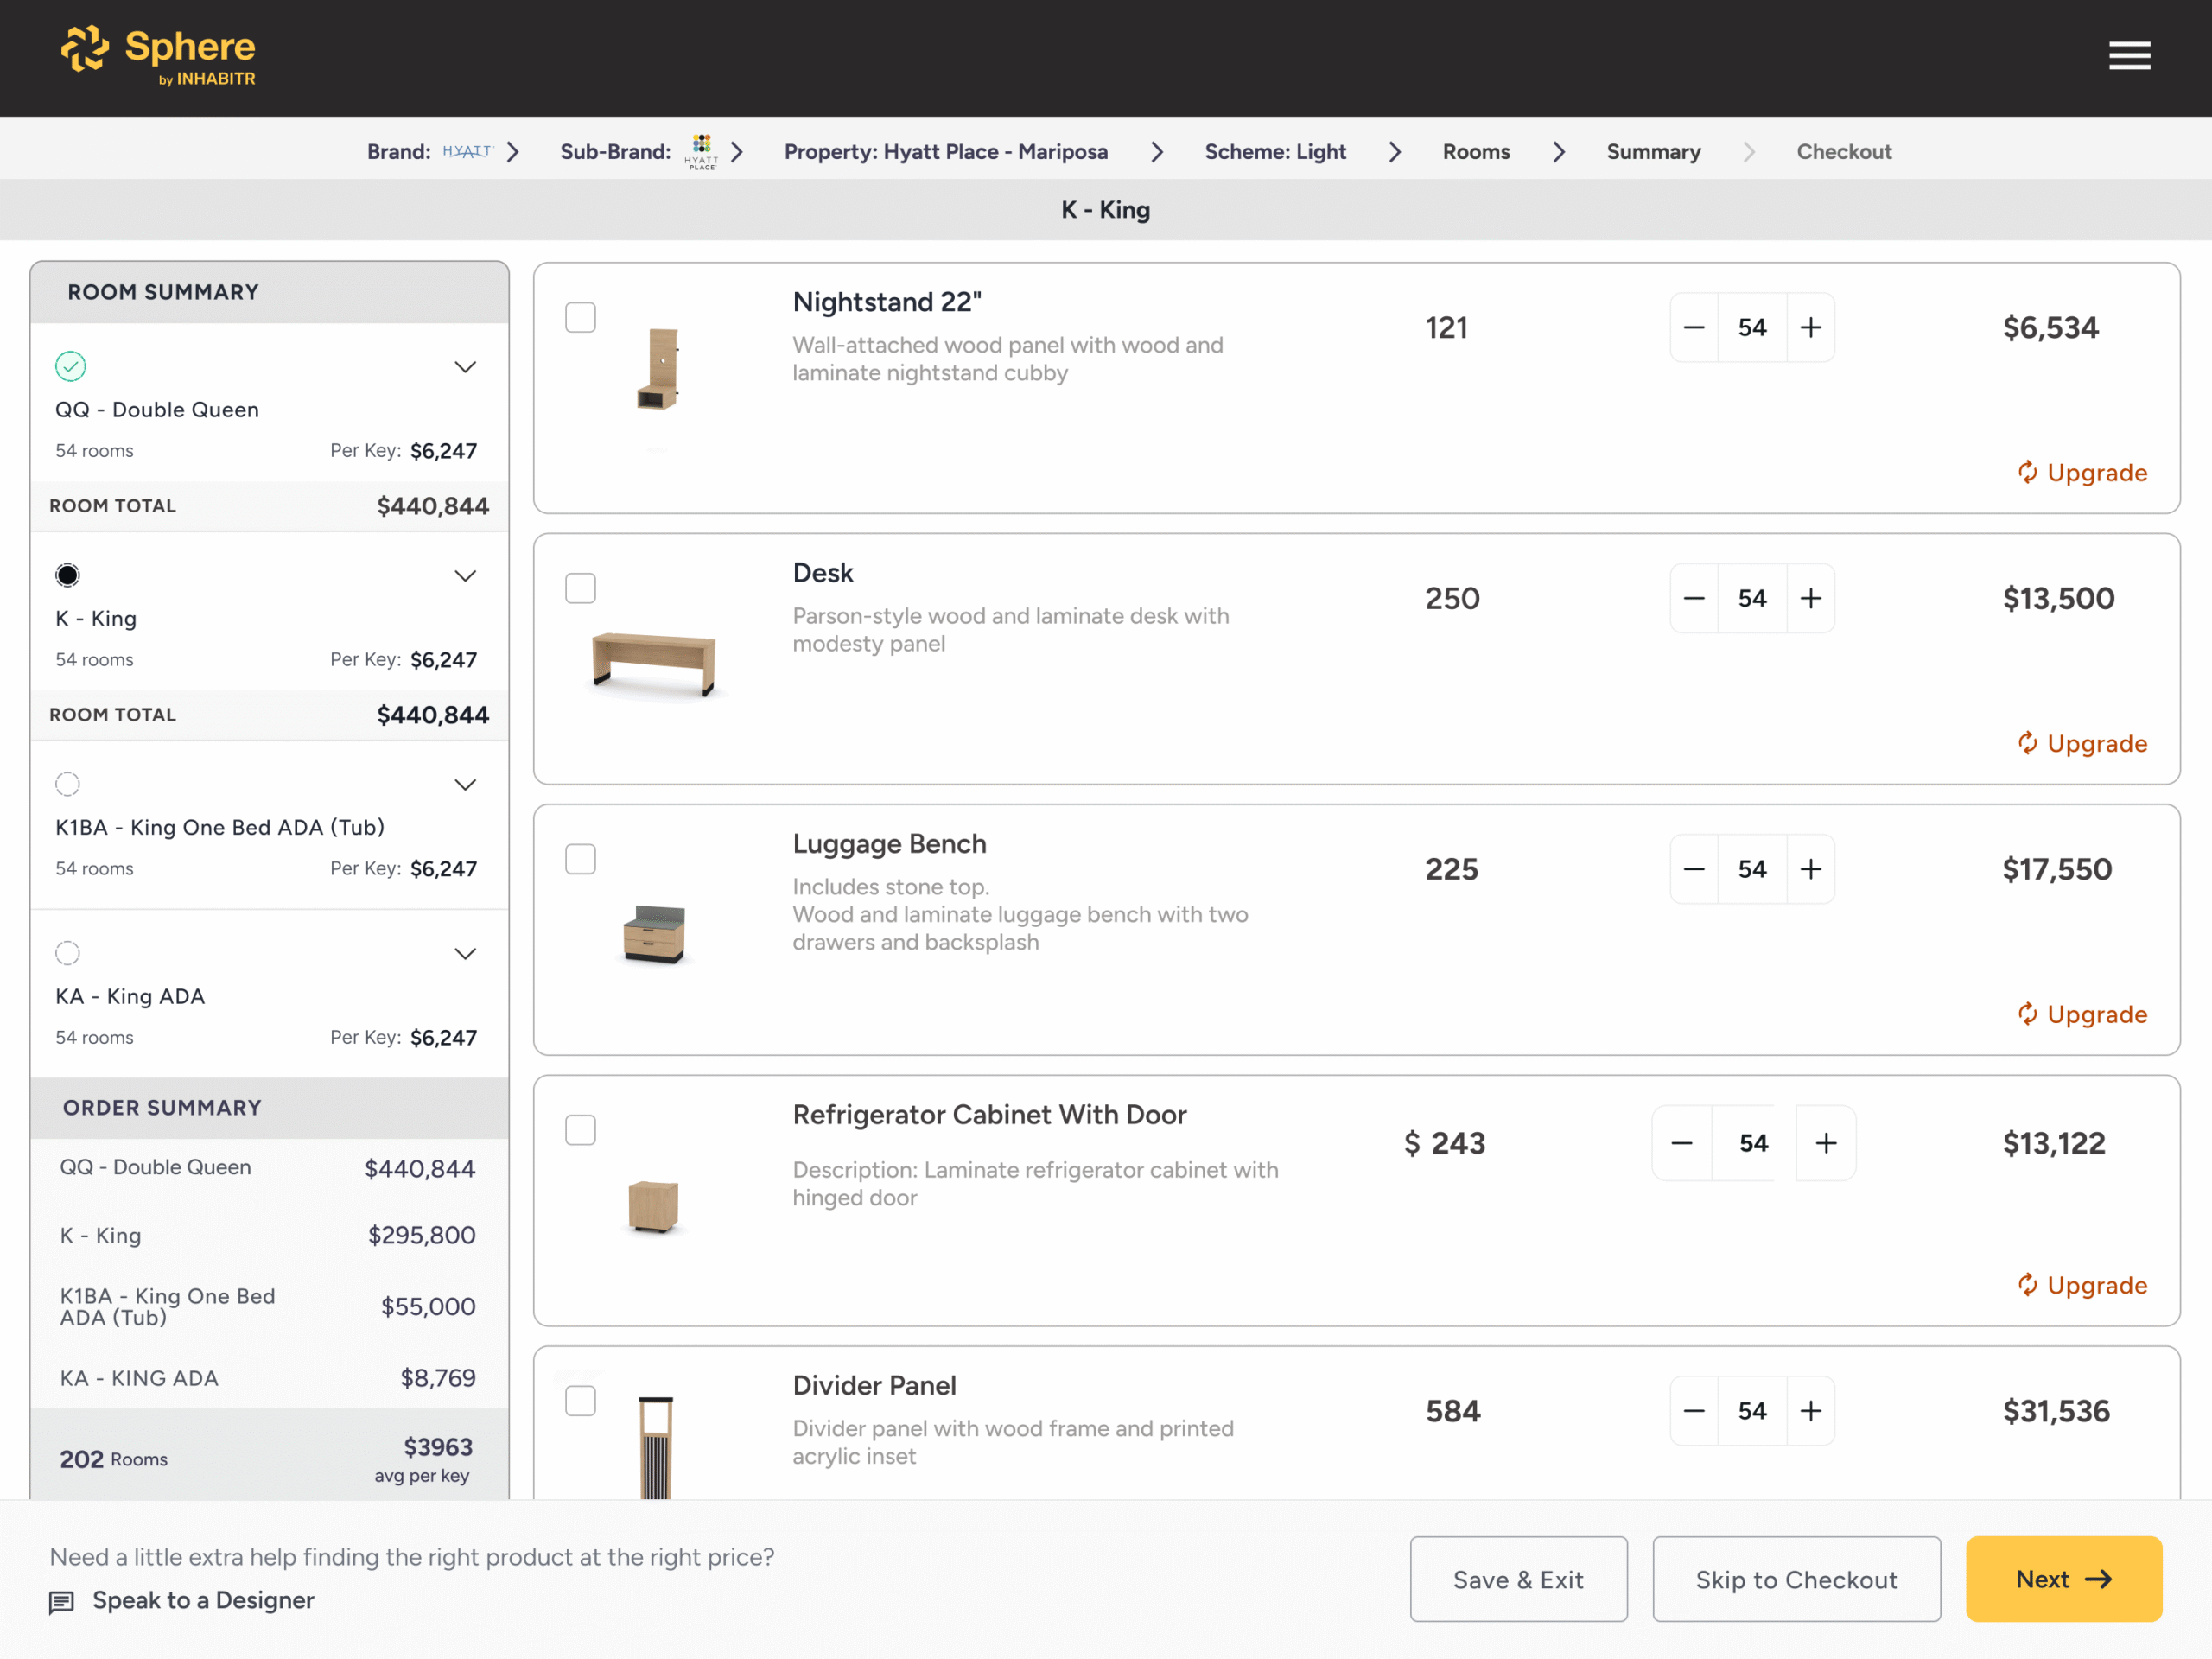Select the K1BA King One Bed ADA radio

[x=68, y=785]
